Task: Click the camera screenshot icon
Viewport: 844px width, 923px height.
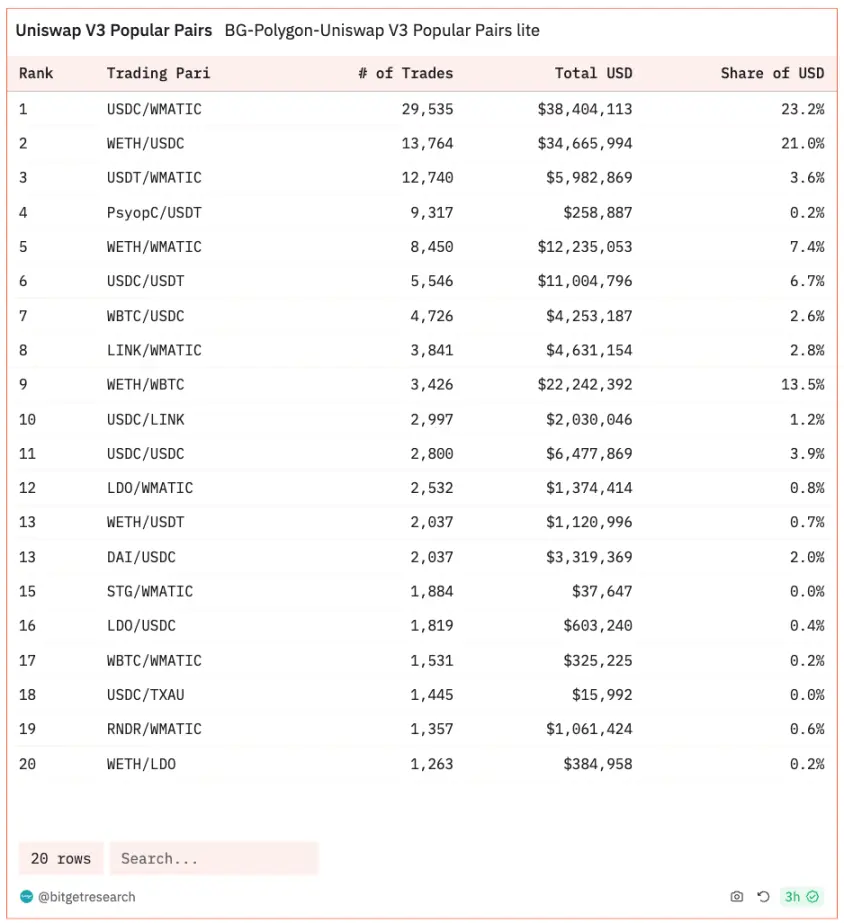Action: (737, 897)
